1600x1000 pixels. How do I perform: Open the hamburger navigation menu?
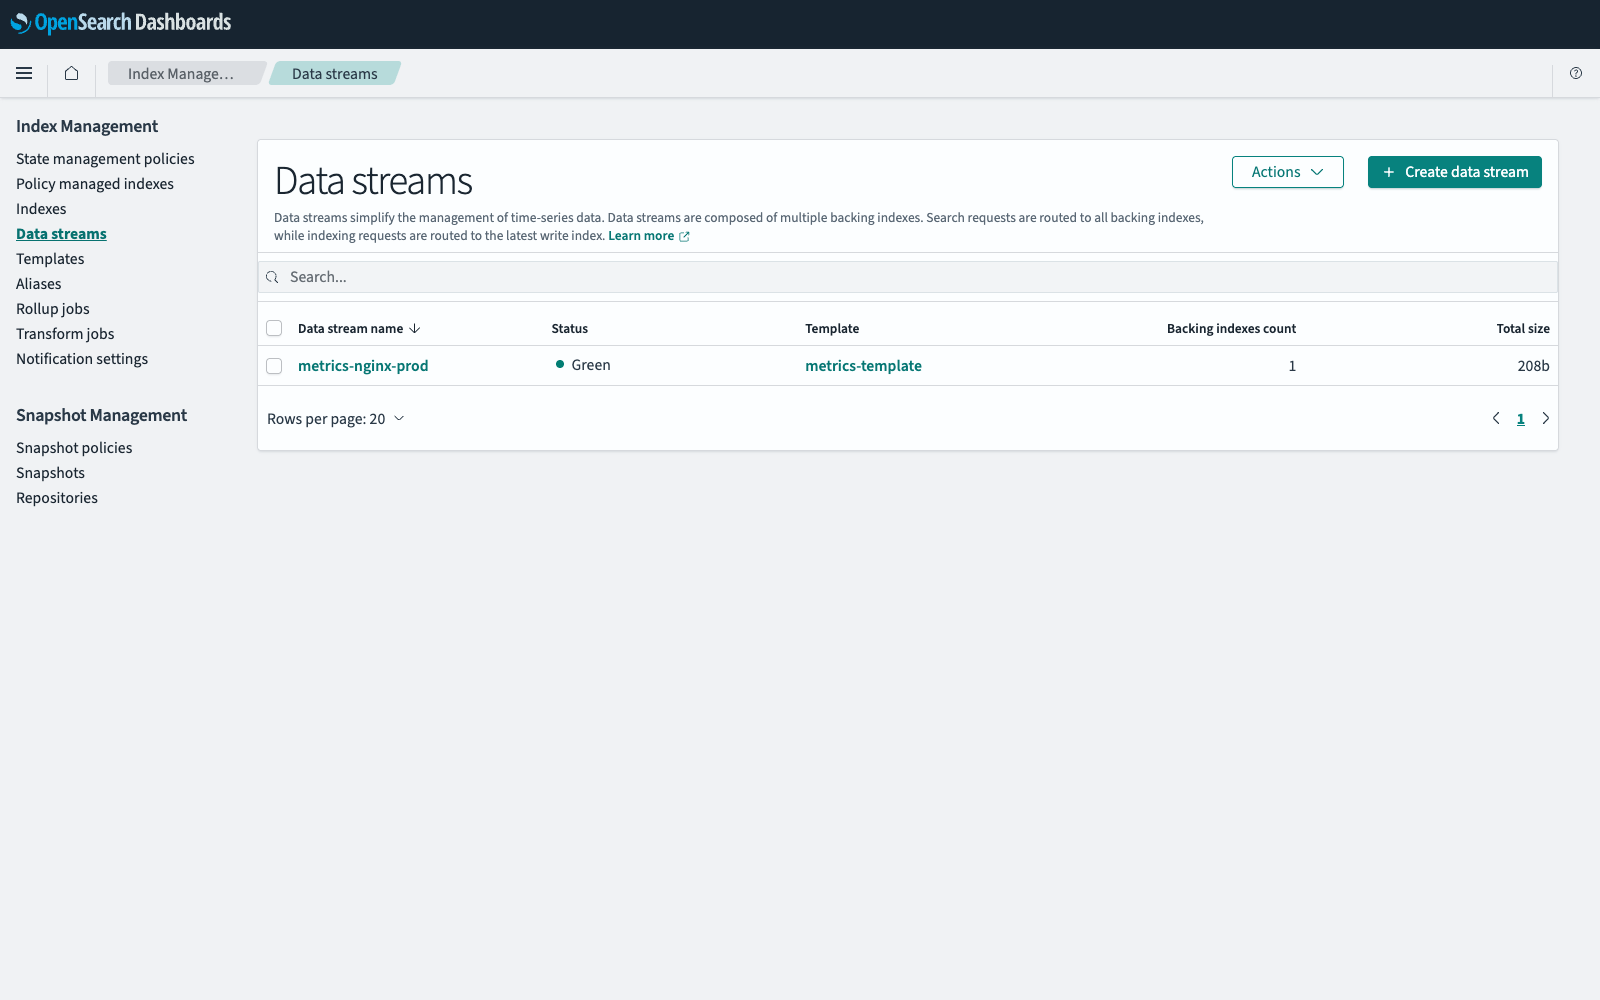pyautogui.click(x=24, y=73)
